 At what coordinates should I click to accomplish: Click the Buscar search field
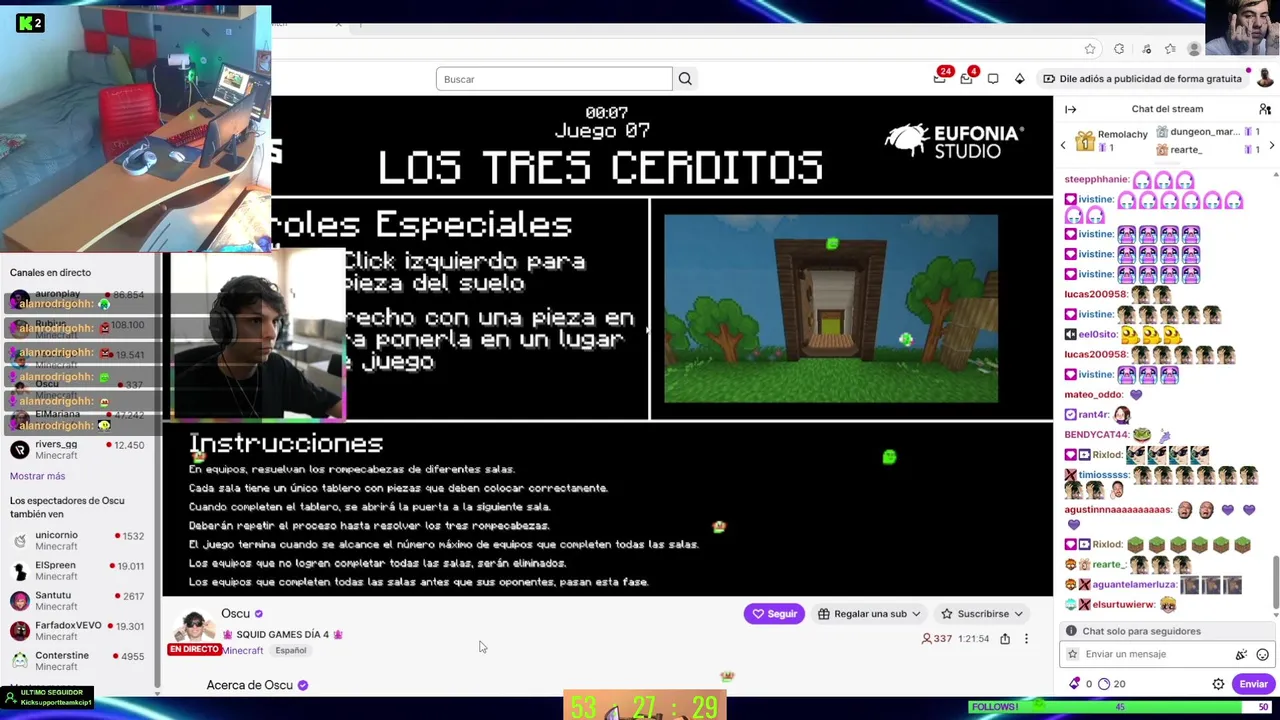tap(554, 79)
